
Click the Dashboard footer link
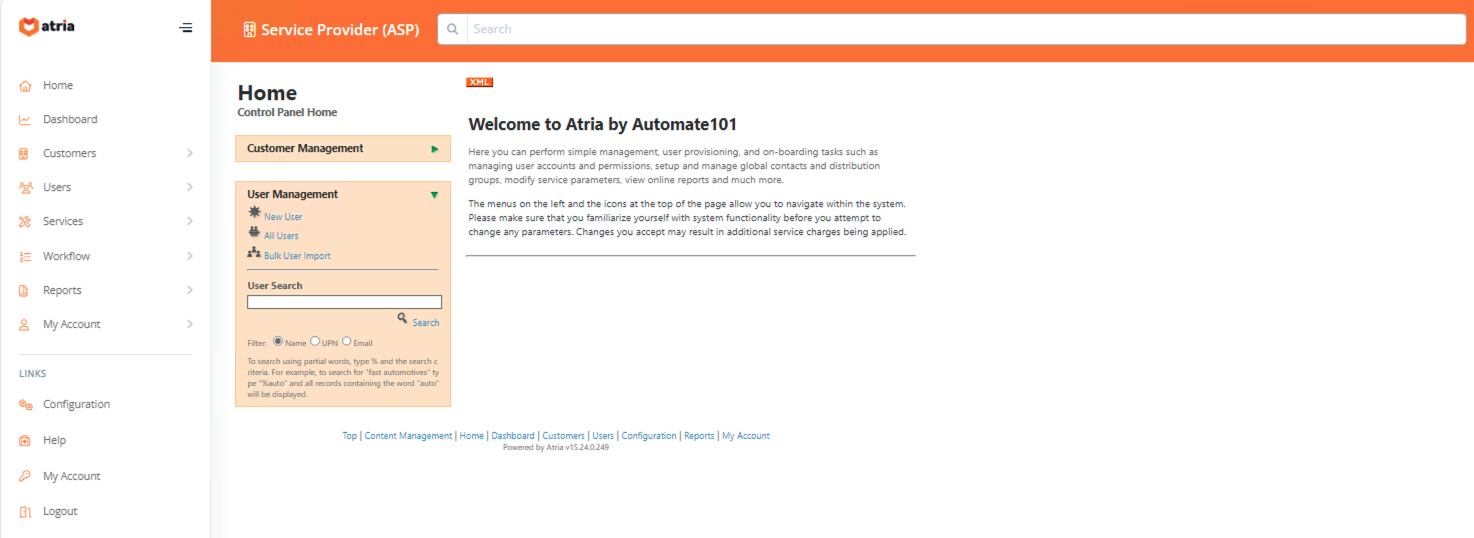513,436
